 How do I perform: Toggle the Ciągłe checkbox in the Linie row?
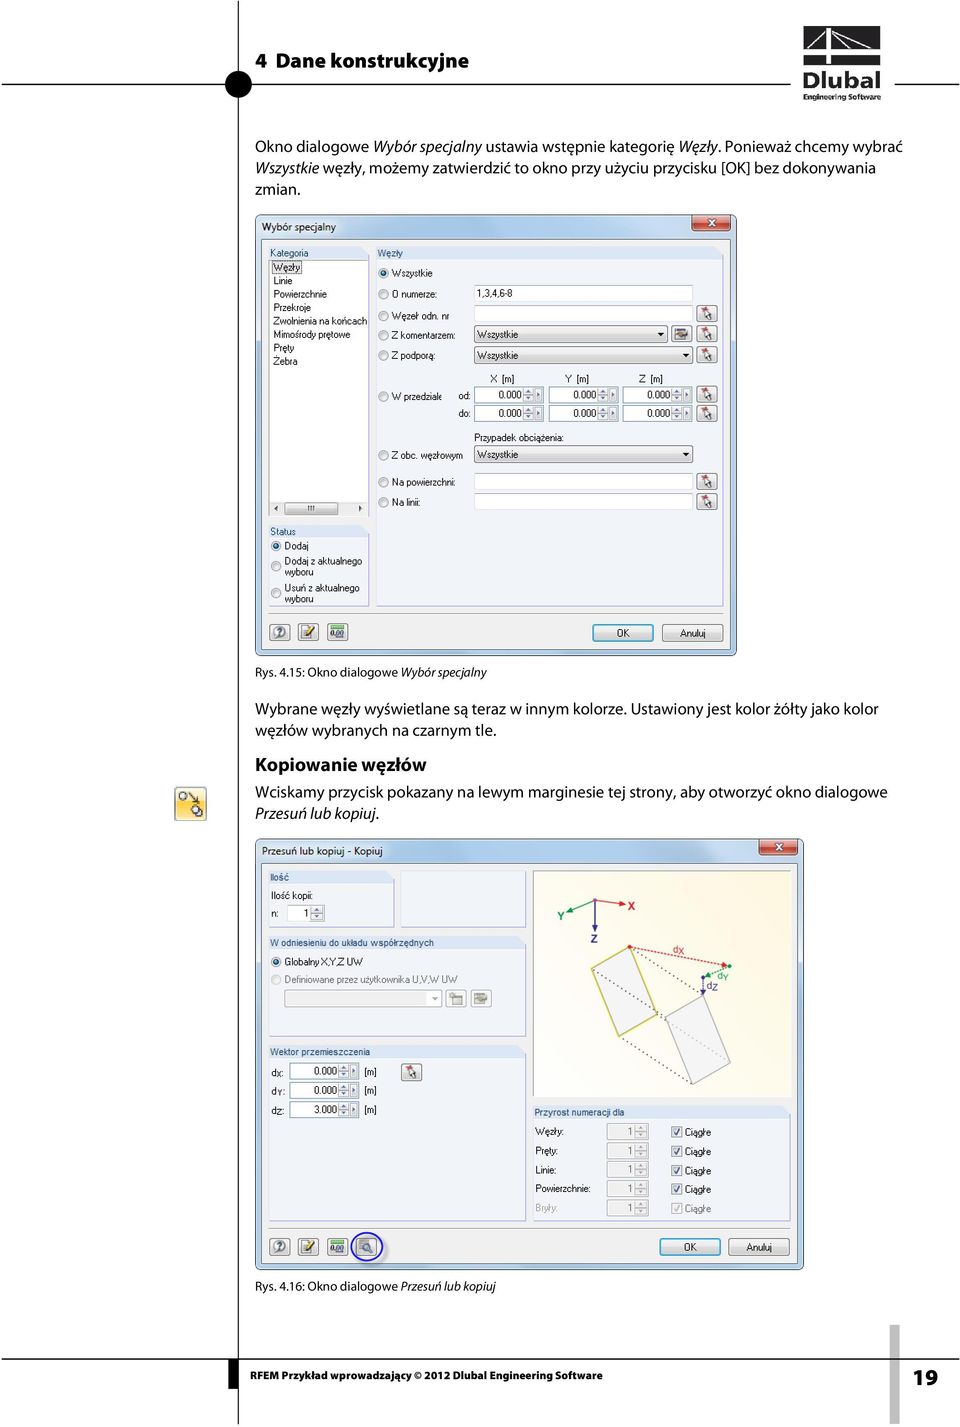click(x=676, y=1170)
